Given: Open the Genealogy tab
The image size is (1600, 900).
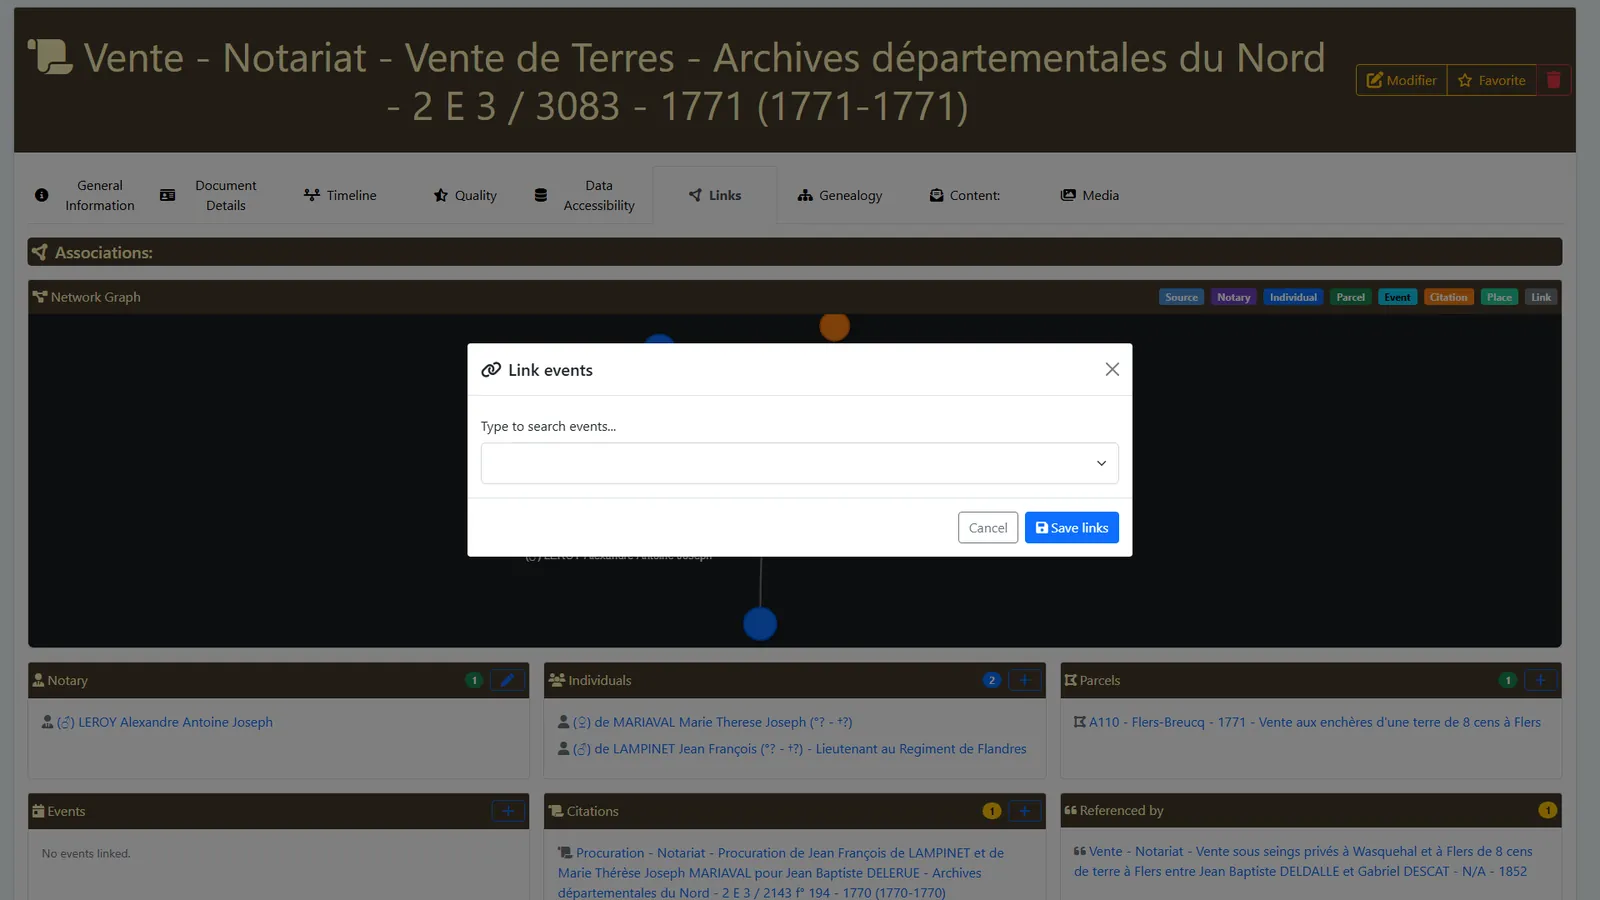Looking at the screenshot, I should 840,195.
